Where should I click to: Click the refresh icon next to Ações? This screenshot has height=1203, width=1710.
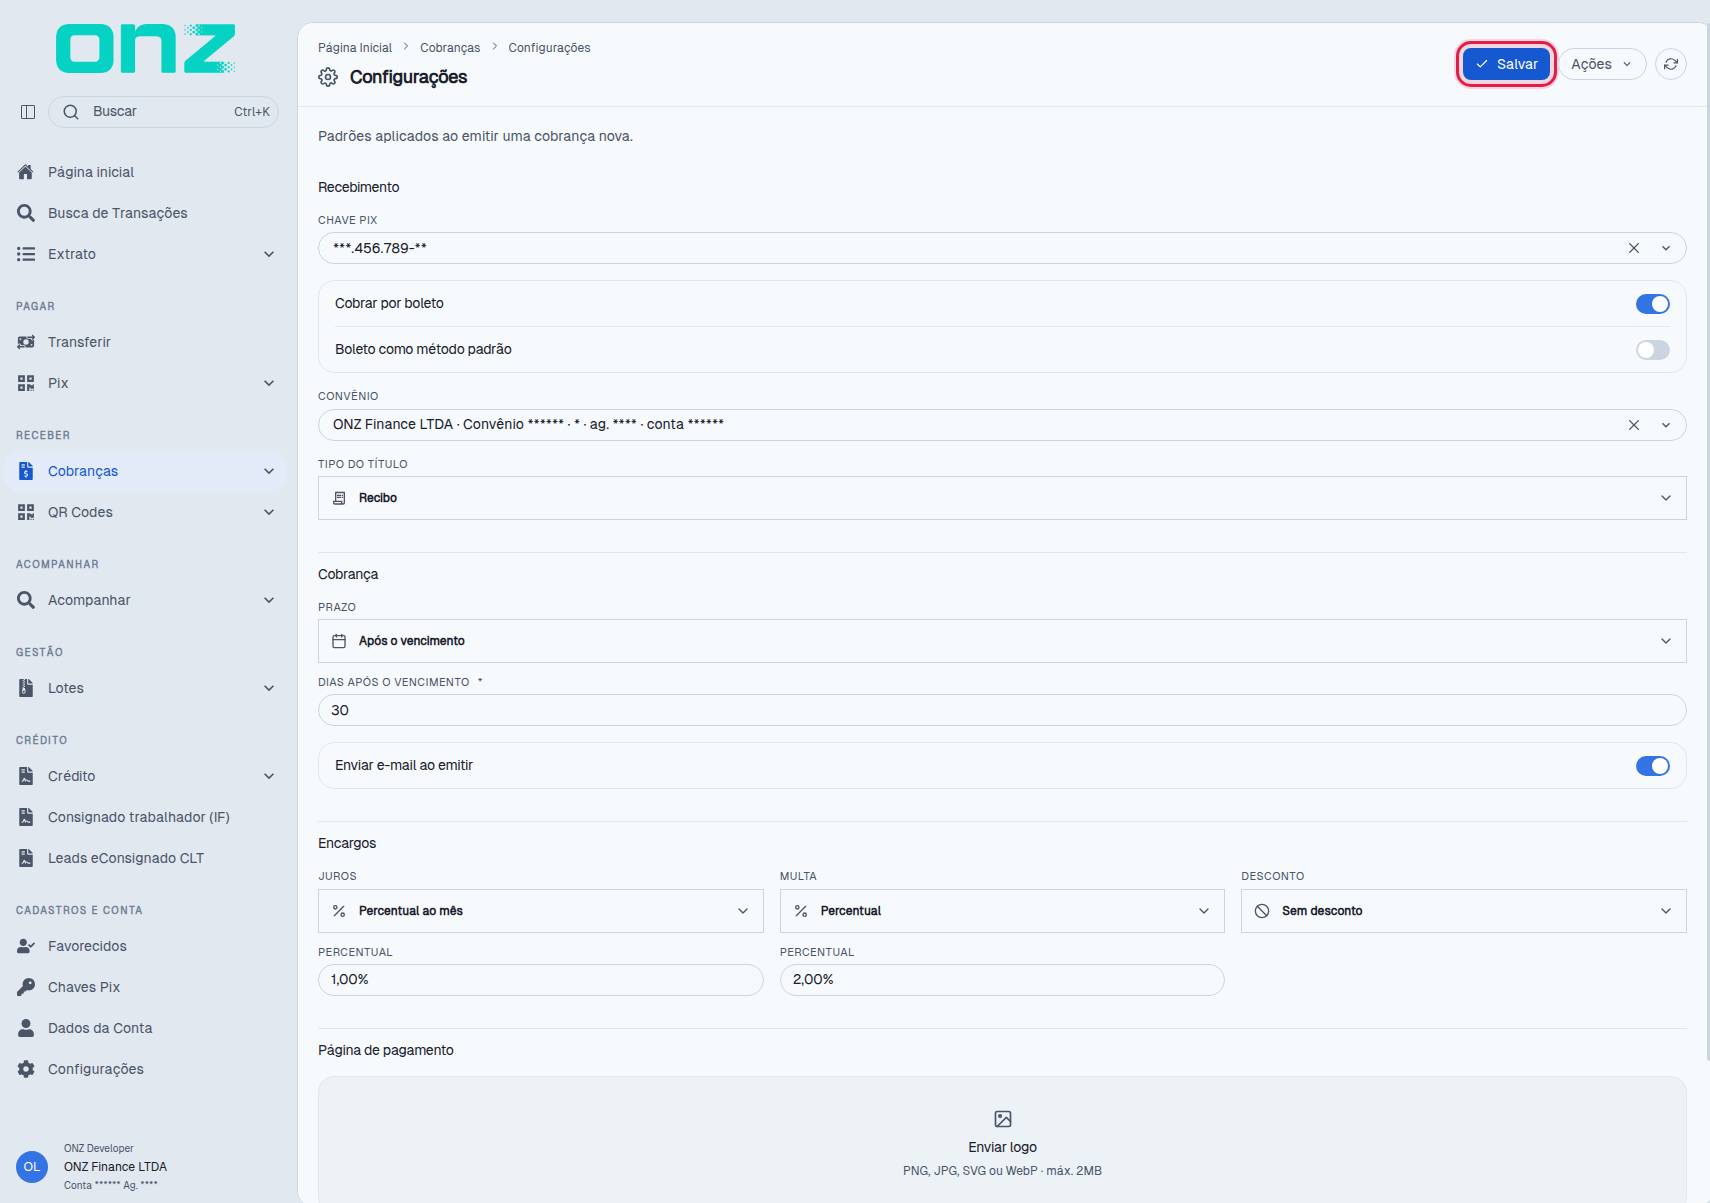click(x=1671, y=64)
